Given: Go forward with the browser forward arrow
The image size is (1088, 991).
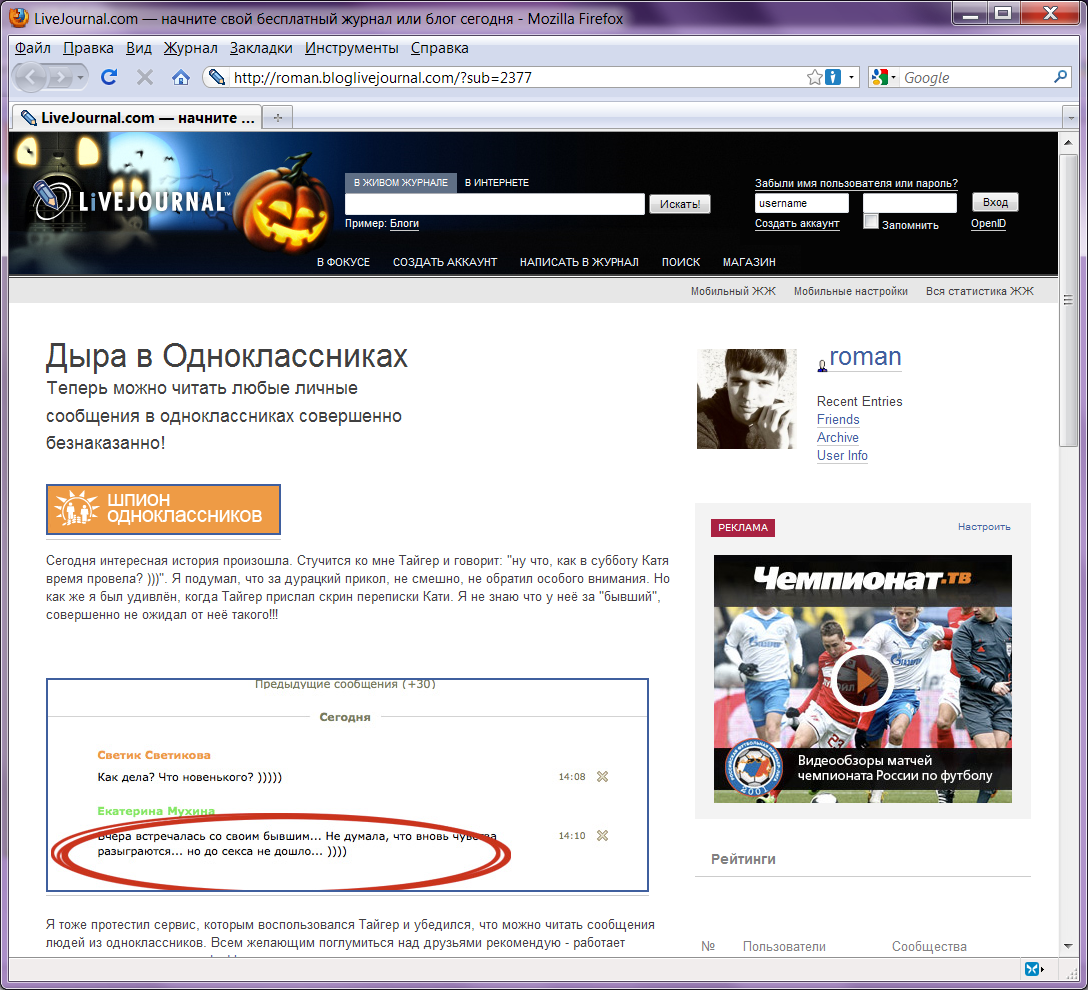Looking at the screenshot, I should pos(61,77).
